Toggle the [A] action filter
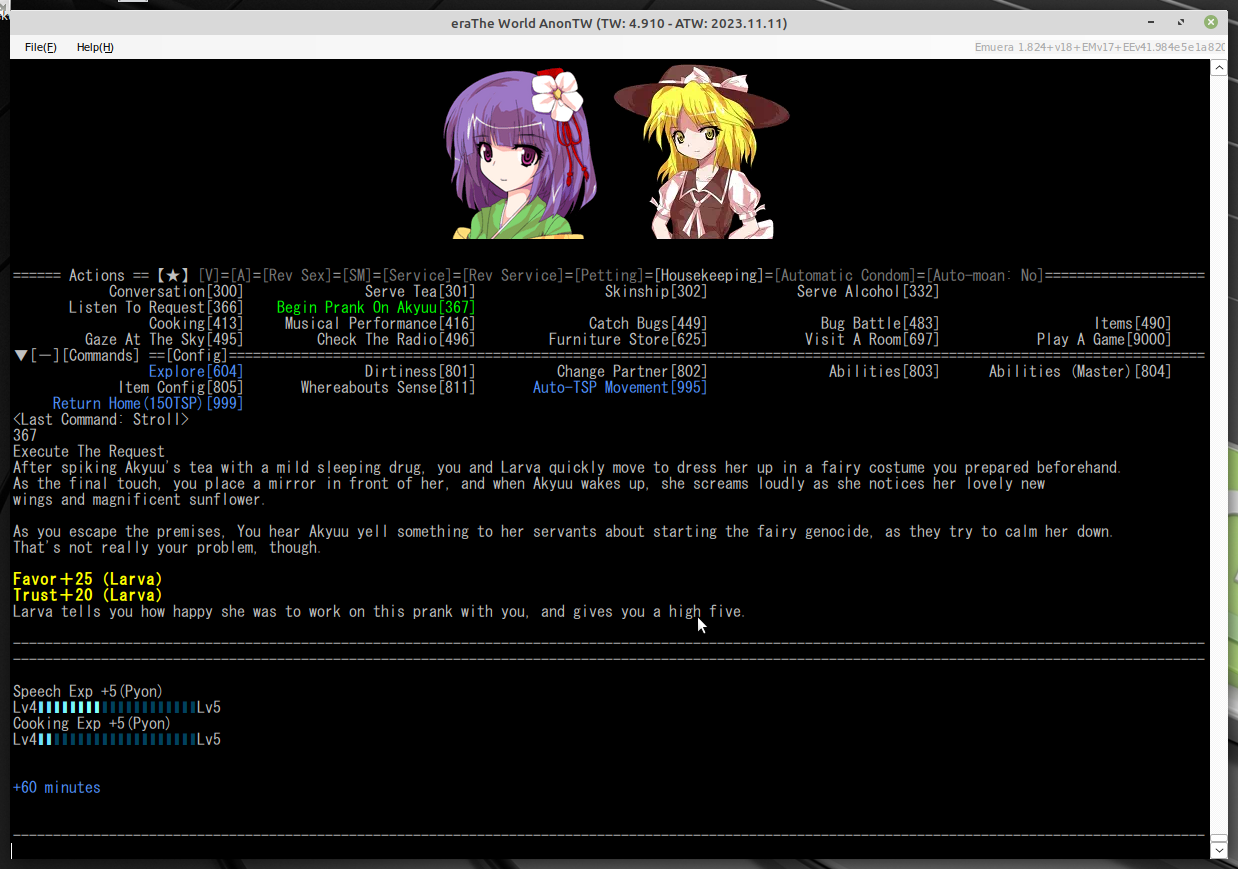Viewport: 1238px width, 869px height. tap(241, 276)
